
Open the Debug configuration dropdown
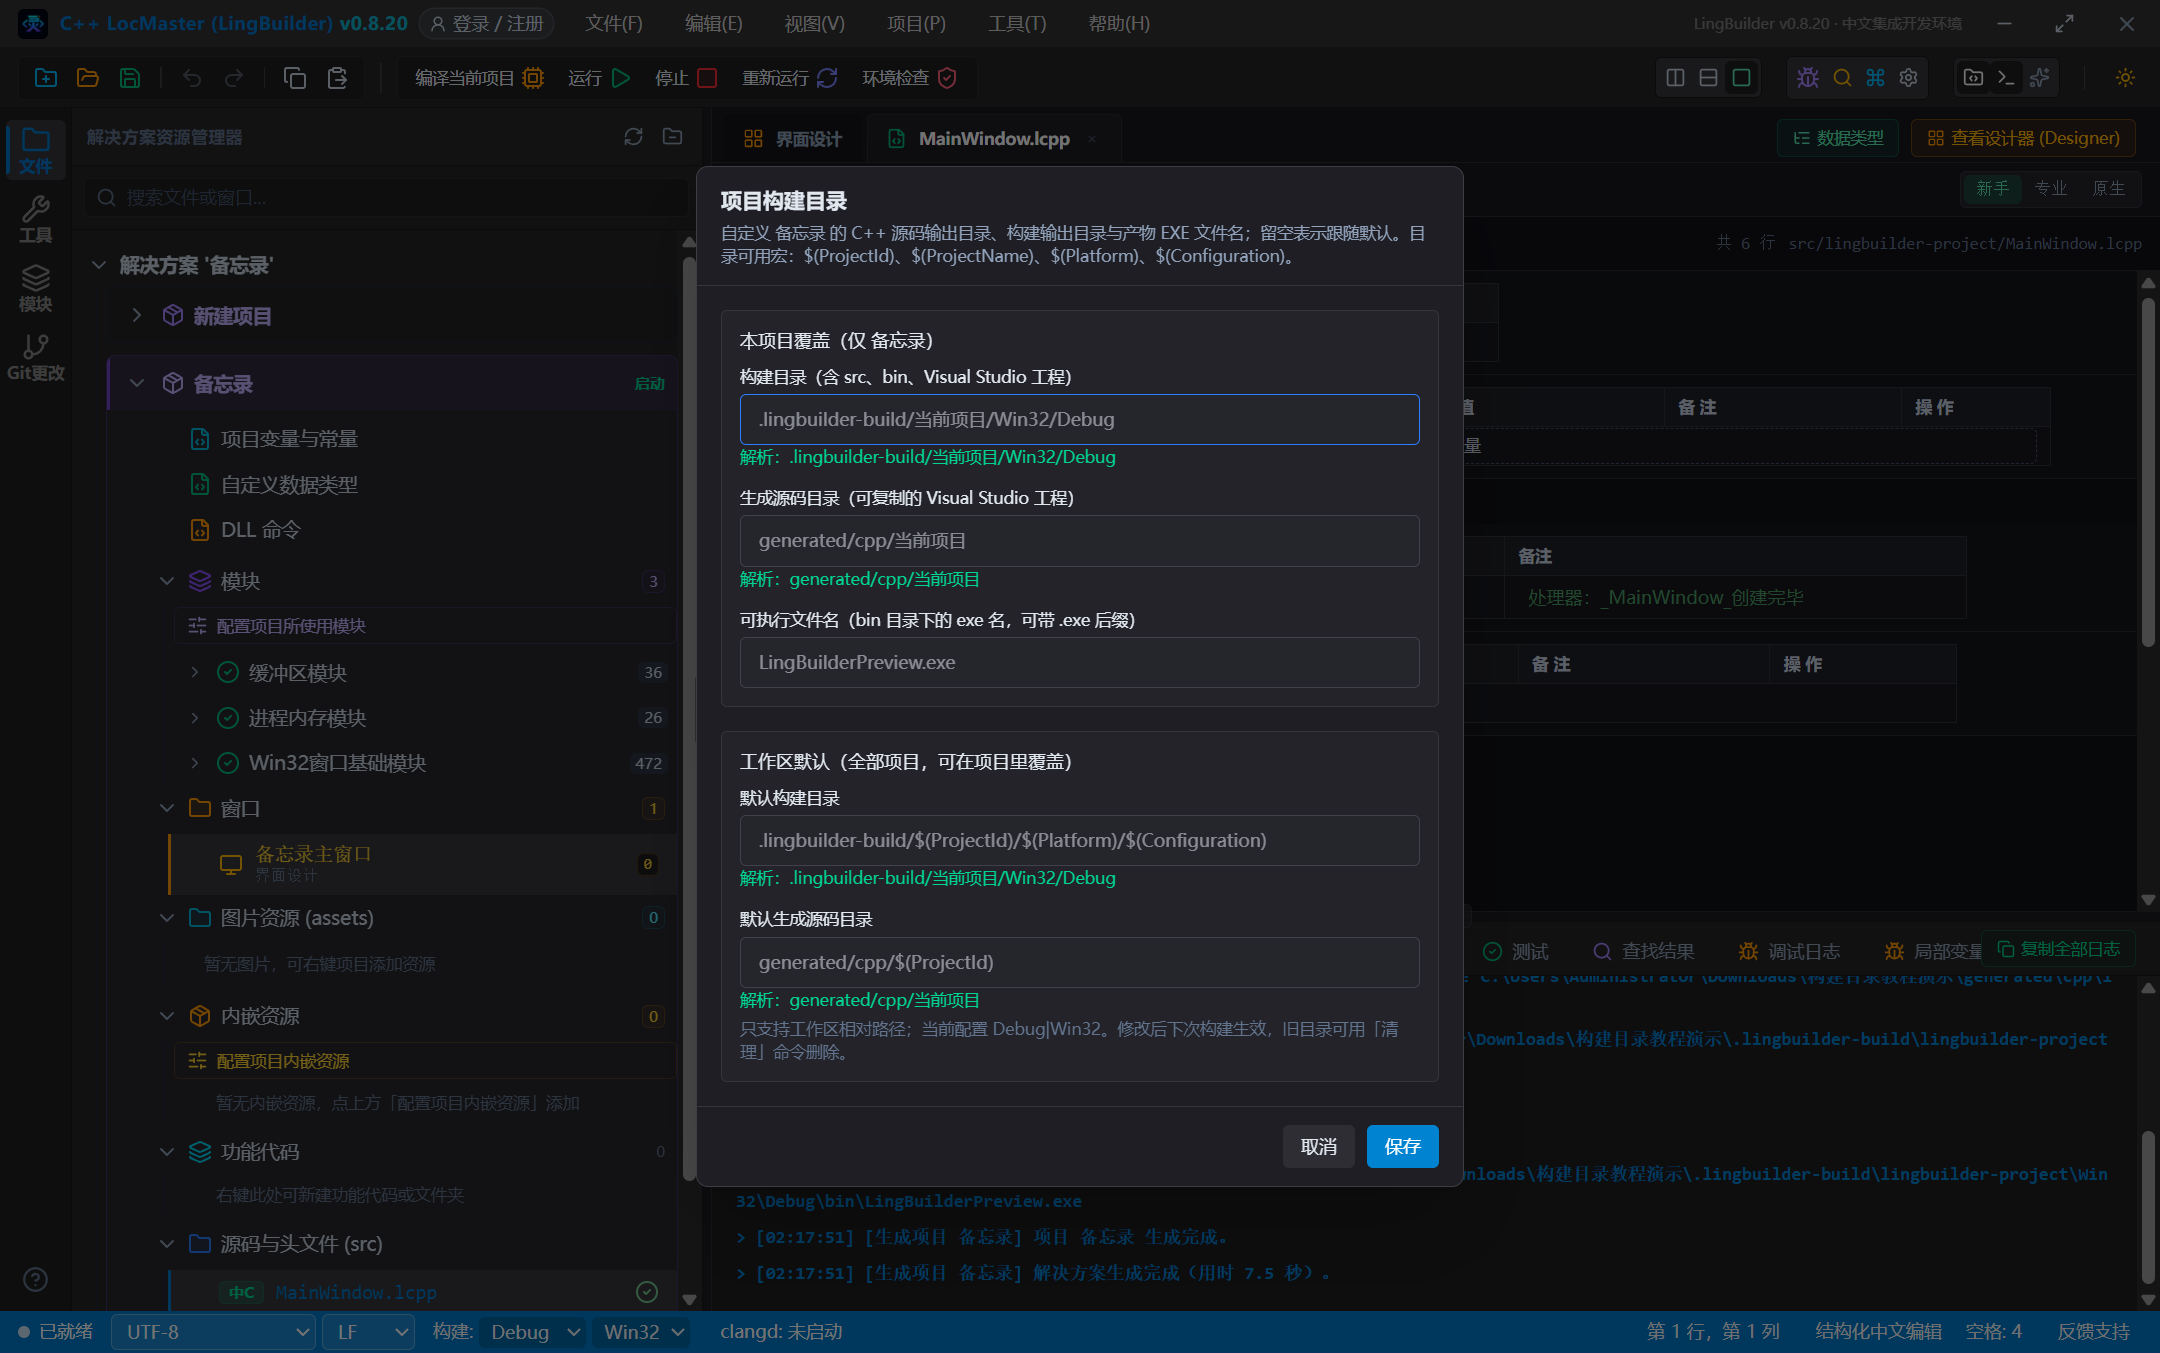(x=533, y=1332)
